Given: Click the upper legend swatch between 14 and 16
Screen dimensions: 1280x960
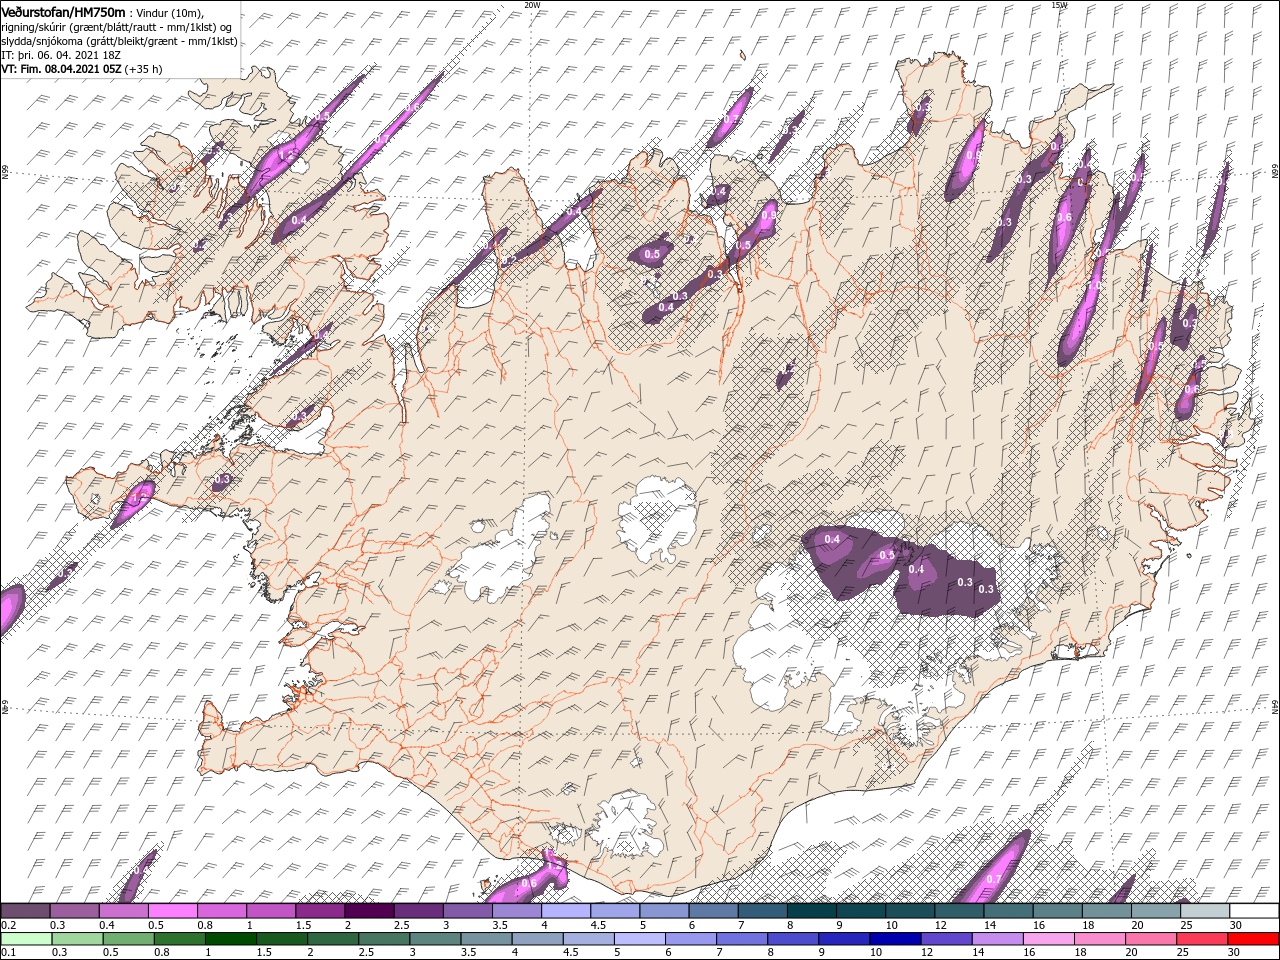Looking at the screenshot, I should point(1008,911).
